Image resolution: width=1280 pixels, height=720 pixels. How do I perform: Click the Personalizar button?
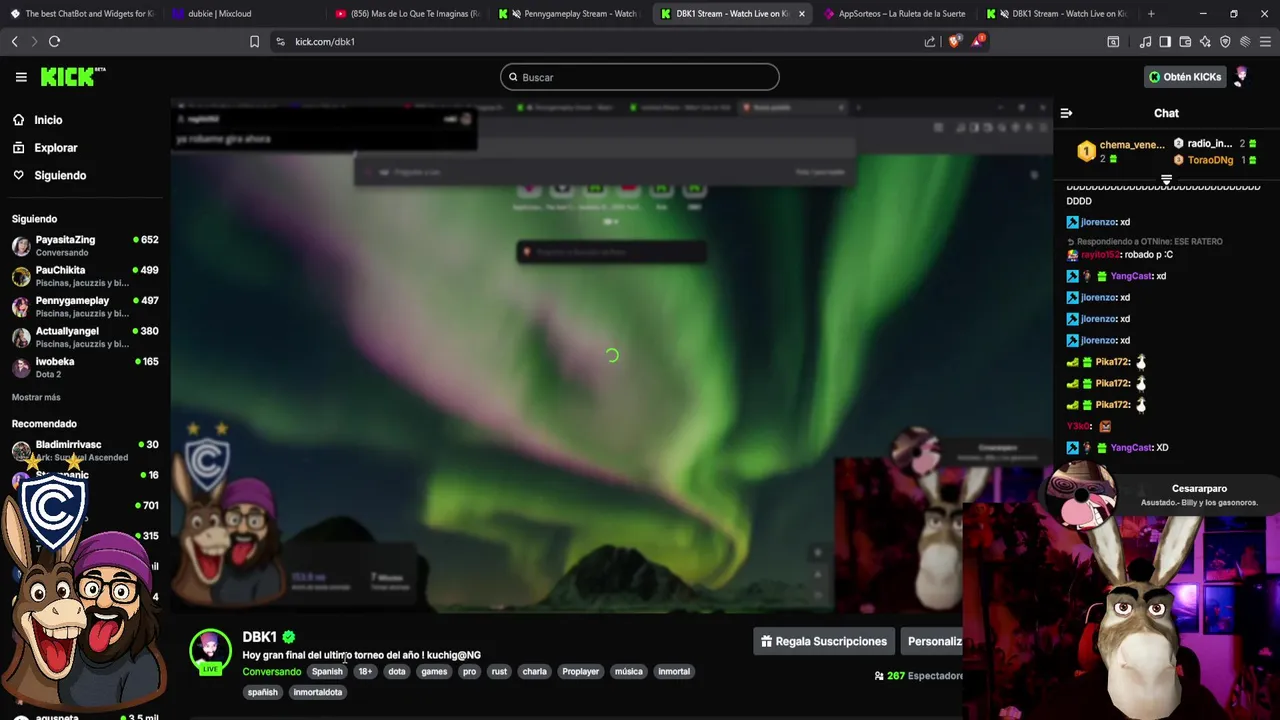(932, 641)
